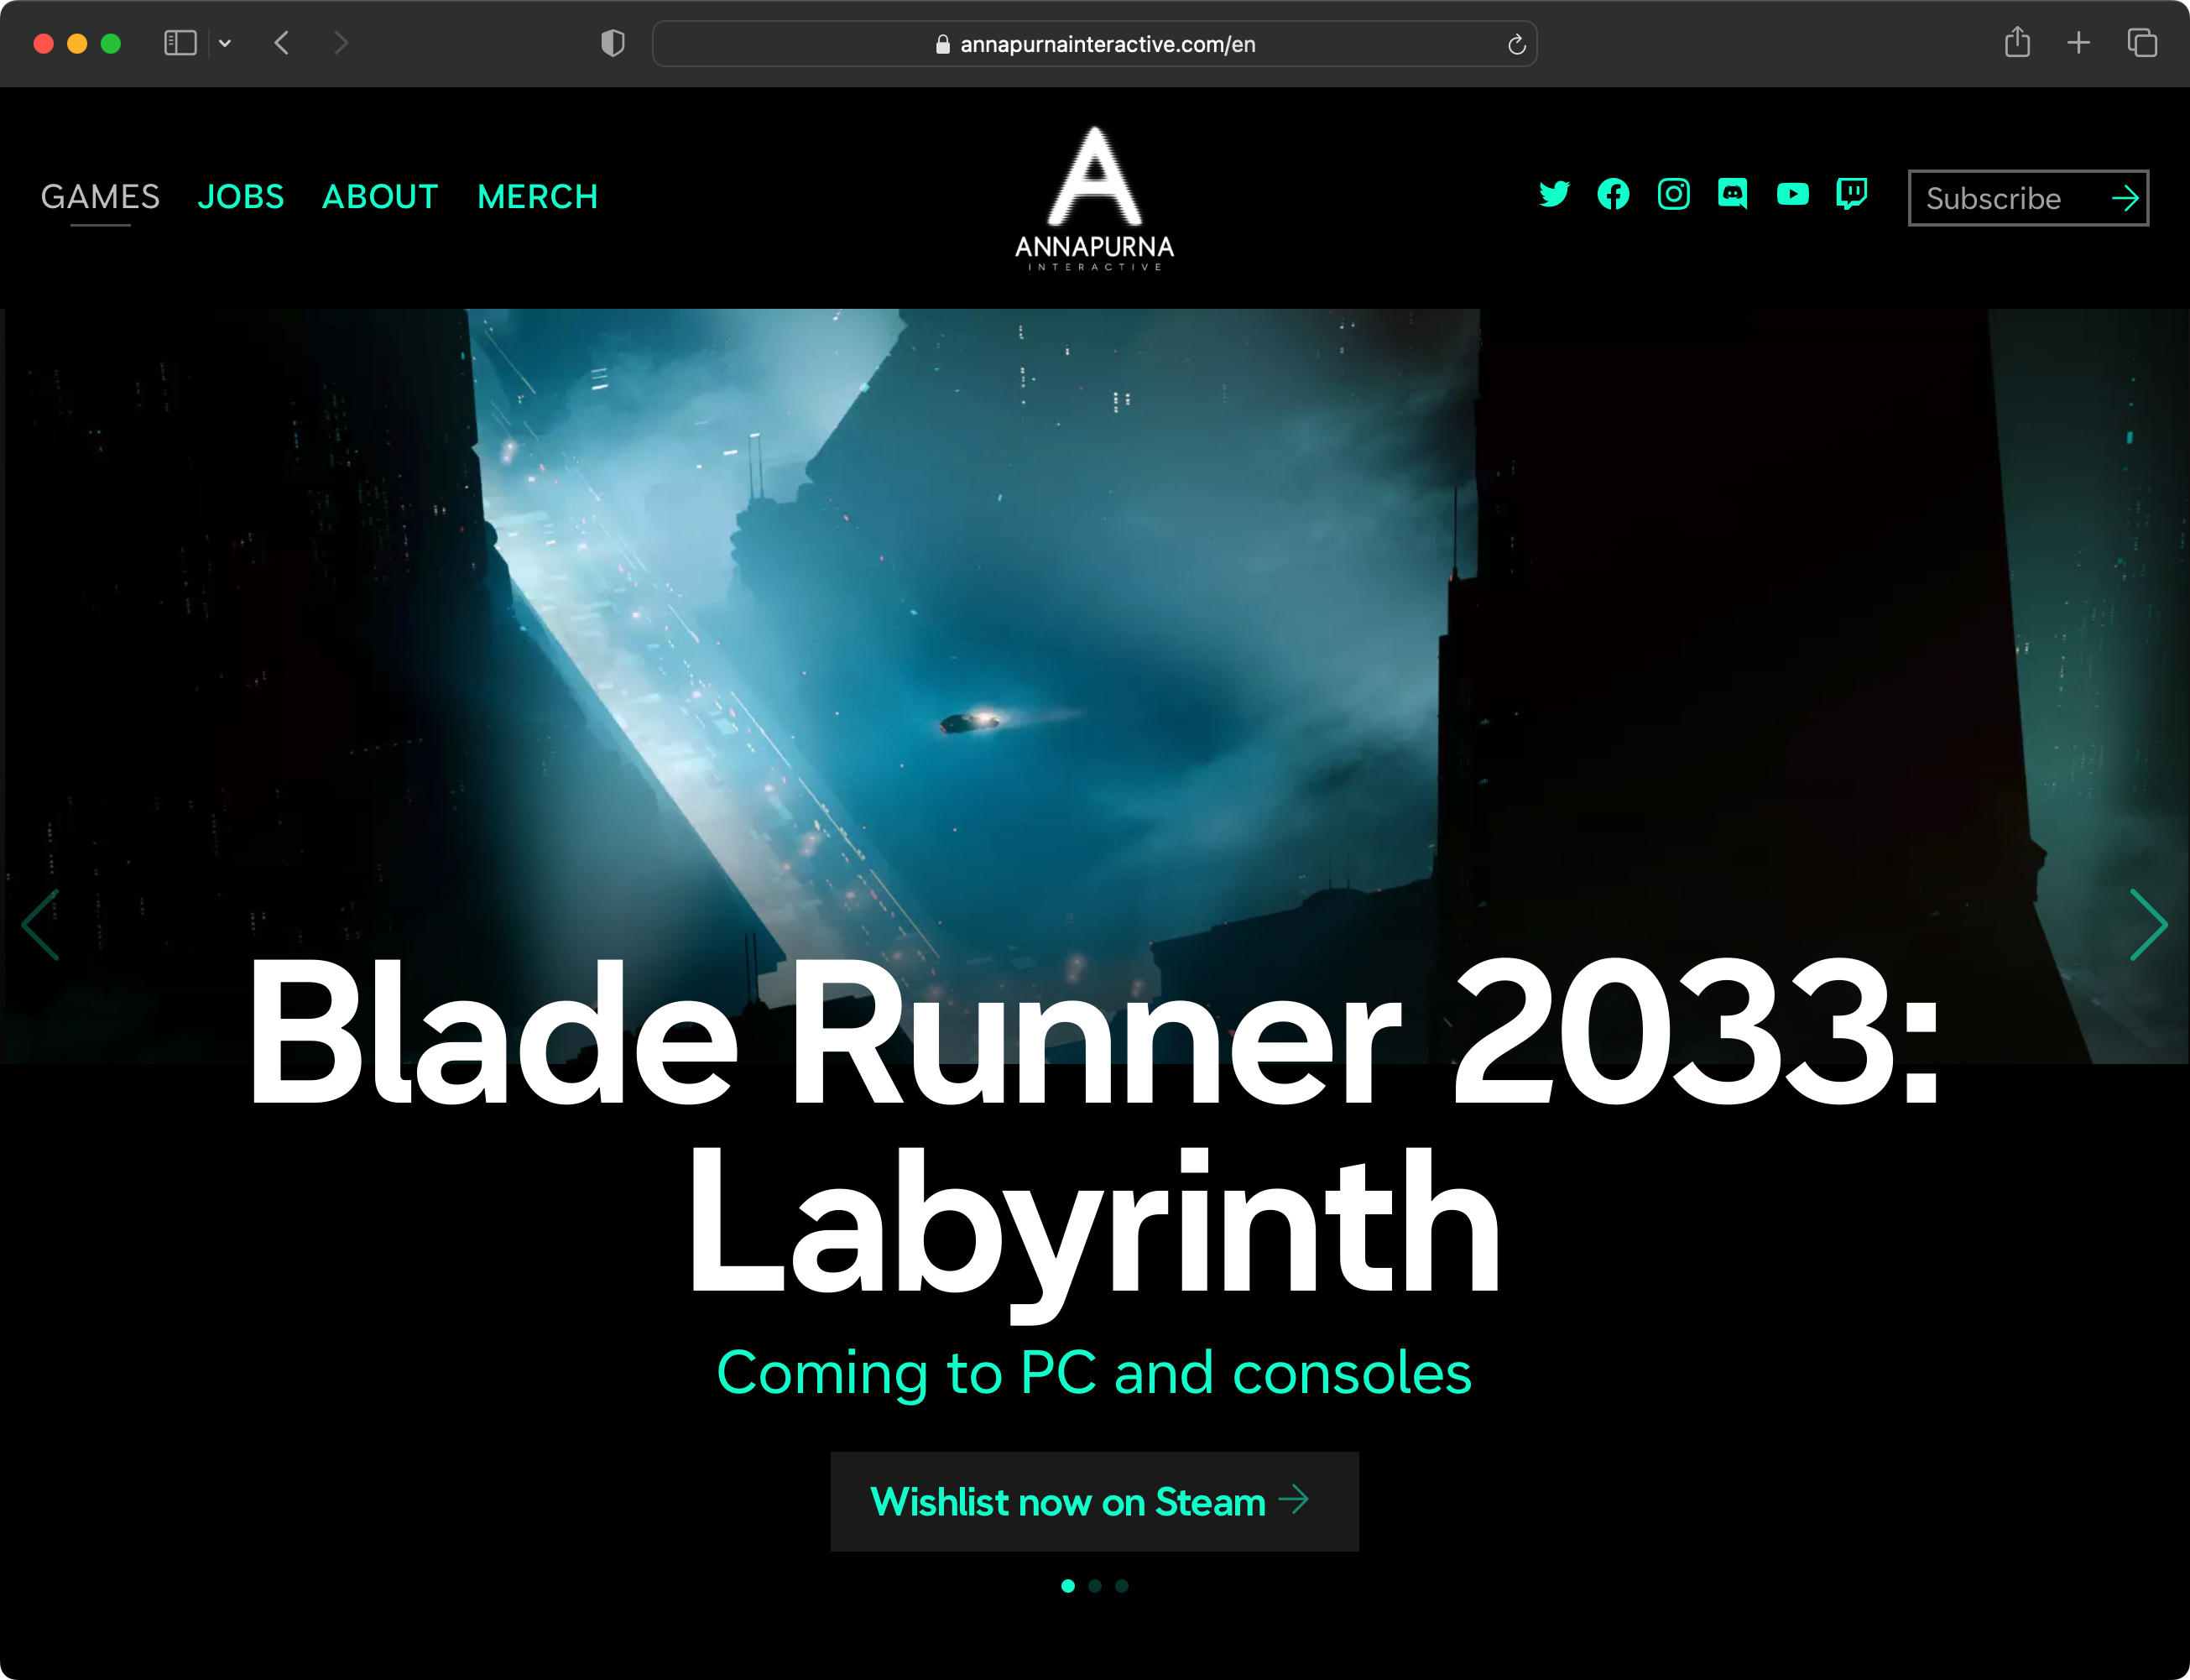Open the Twitch icon link

point(1852,194)
